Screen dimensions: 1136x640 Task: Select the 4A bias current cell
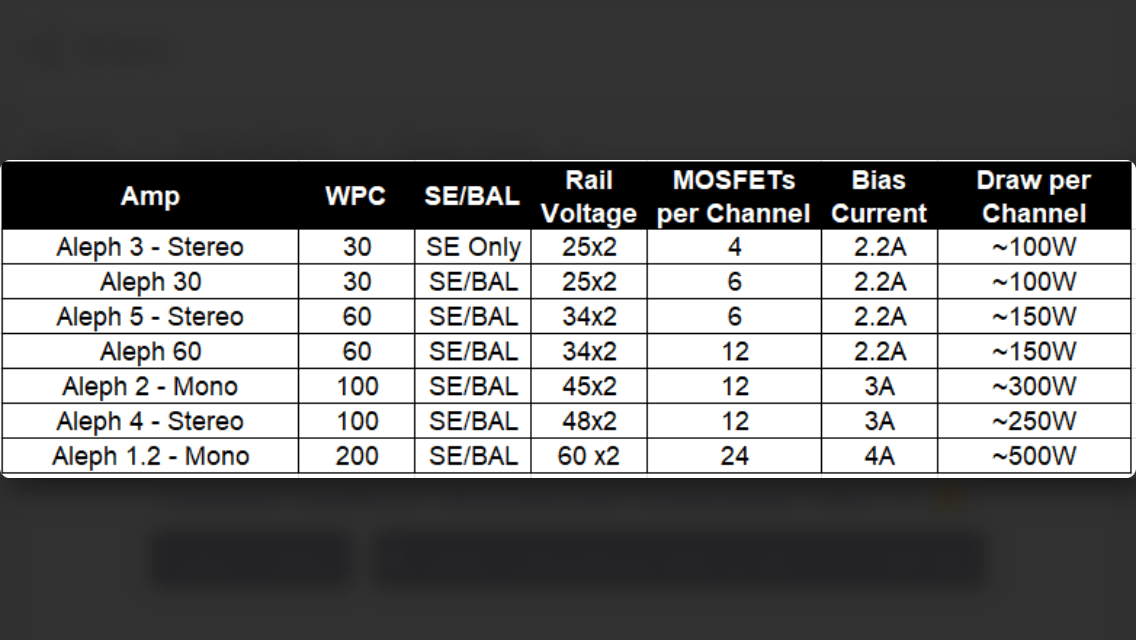[x=879, y=456]
